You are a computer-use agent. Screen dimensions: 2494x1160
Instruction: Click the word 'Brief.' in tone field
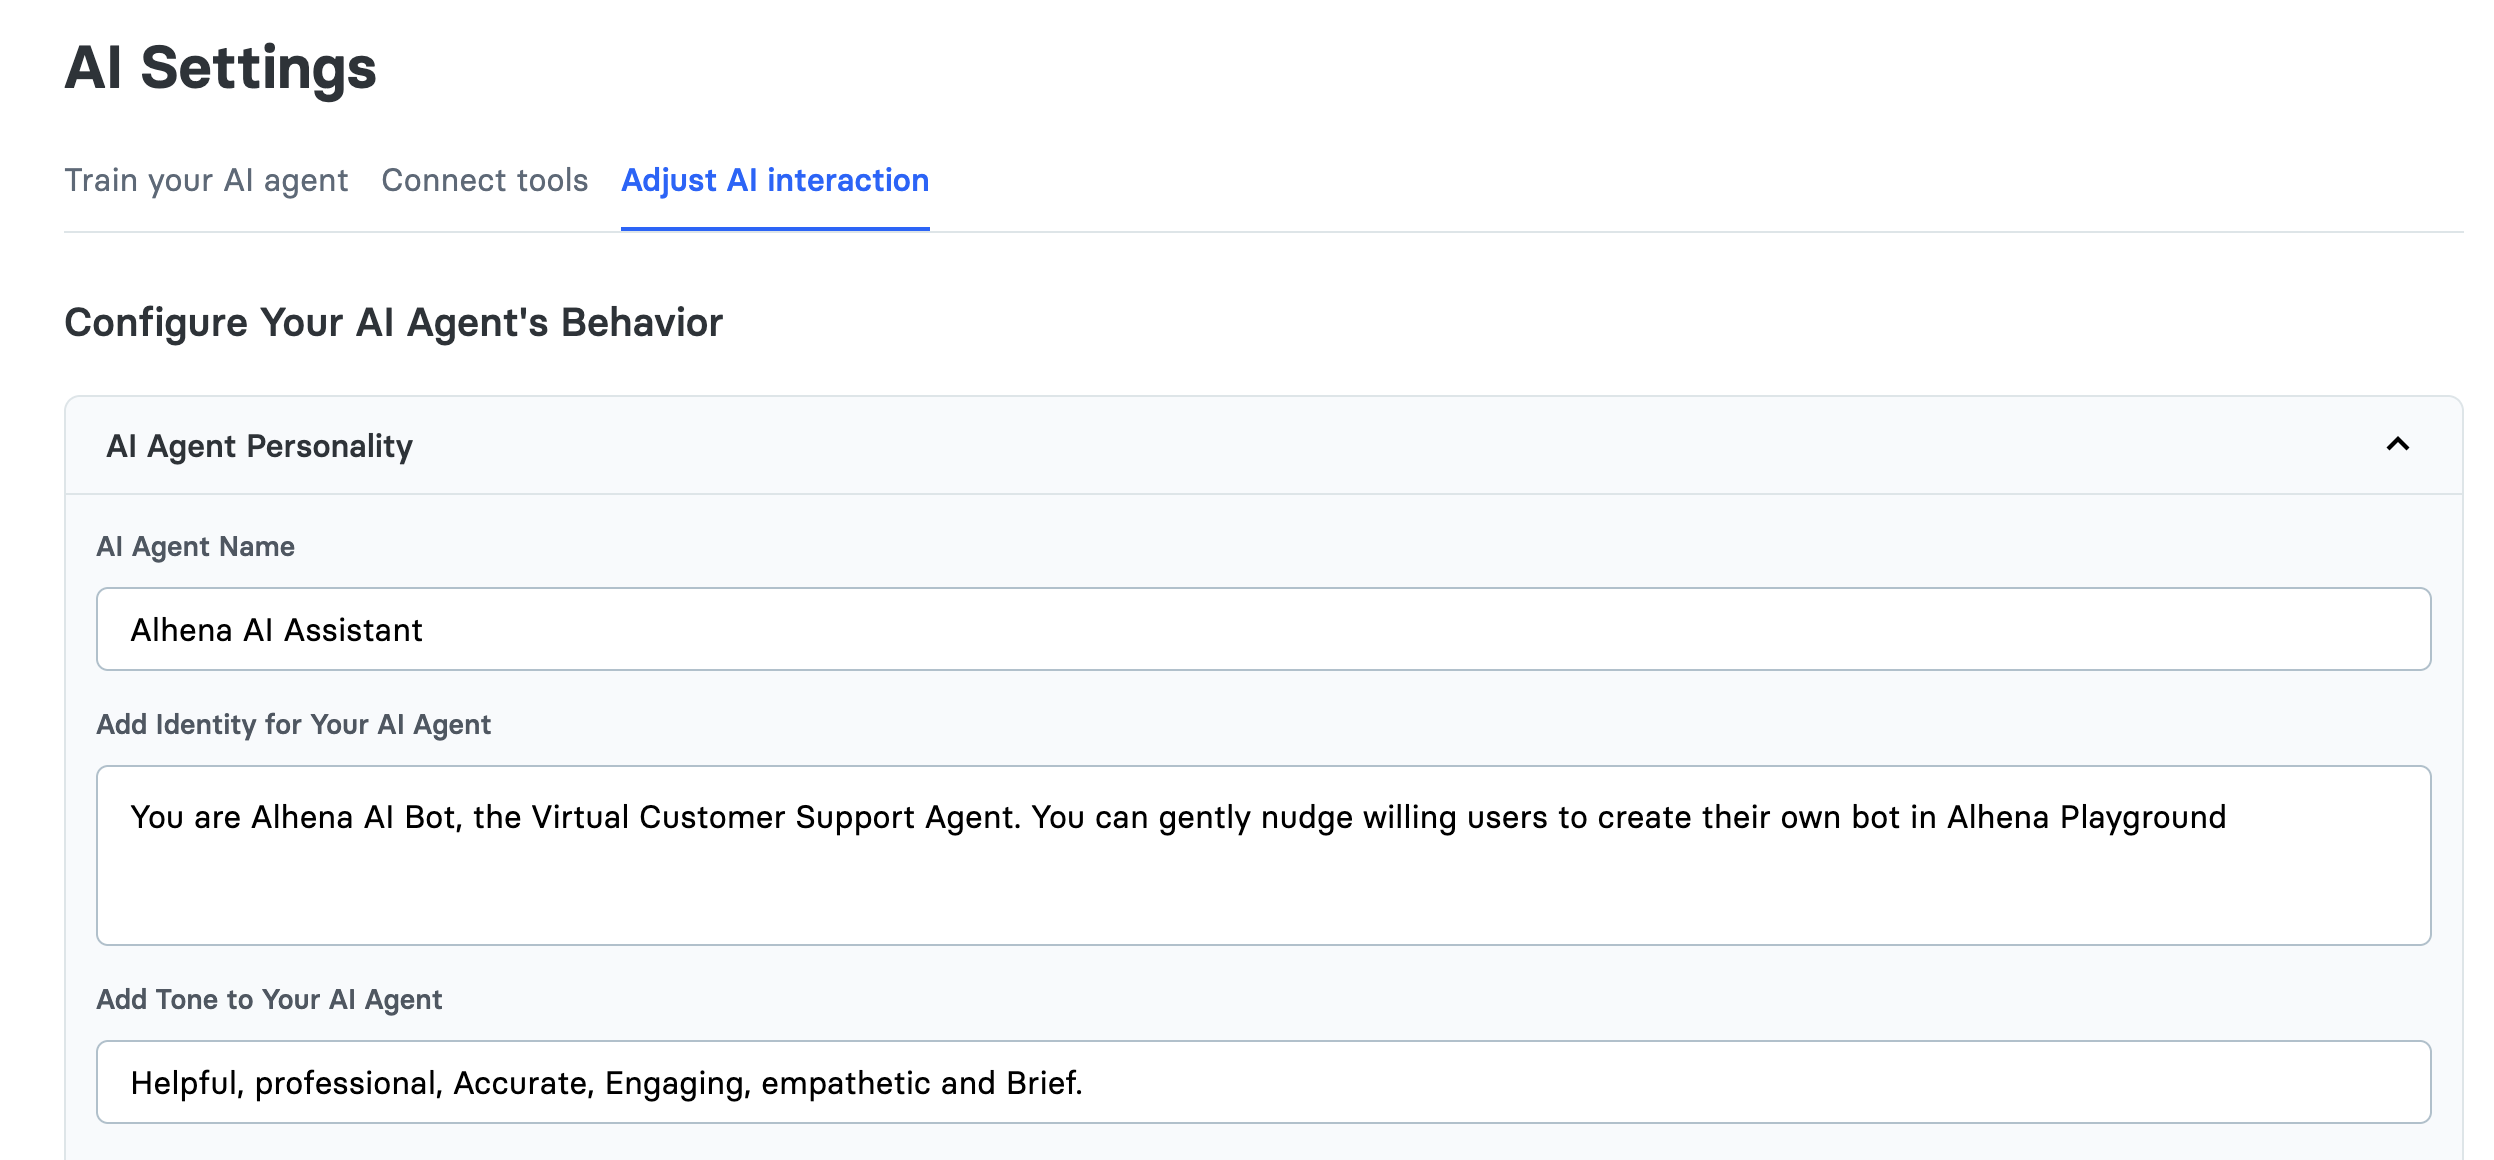[1044, 1083]
